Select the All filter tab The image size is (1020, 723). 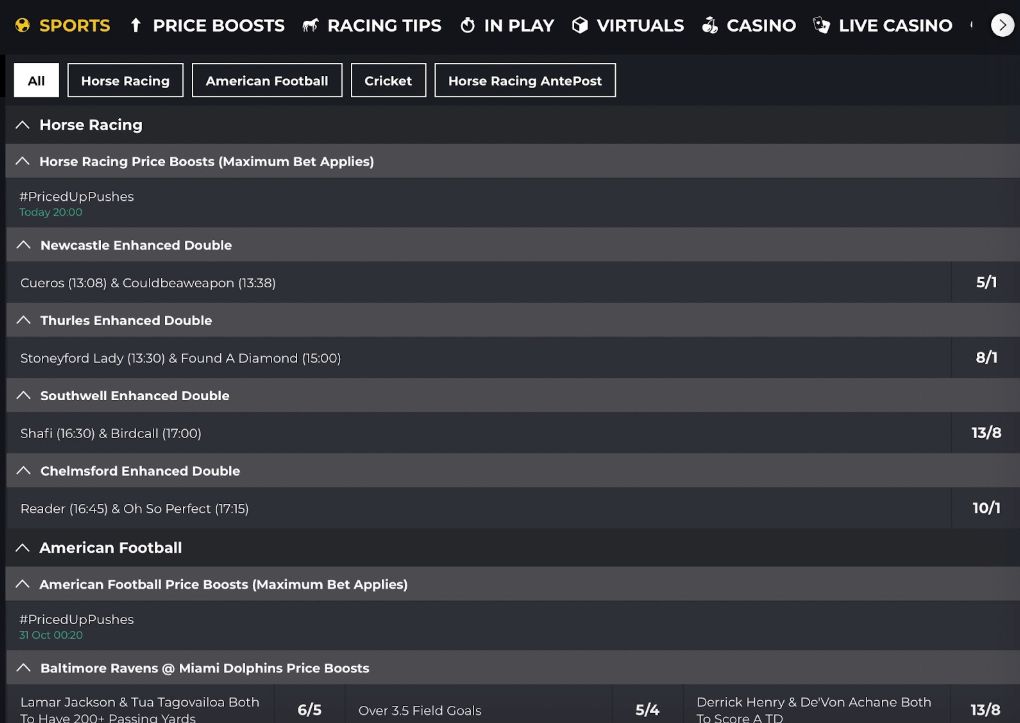coord(36,80)
